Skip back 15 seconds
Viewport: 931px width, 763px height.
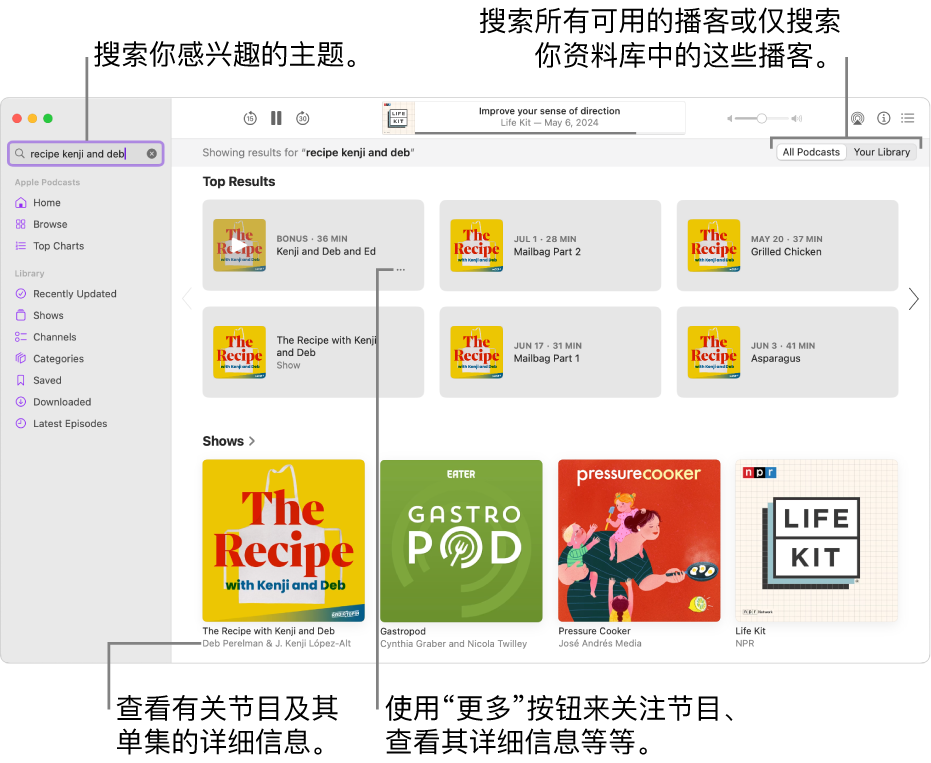click(x=250, y=118)
